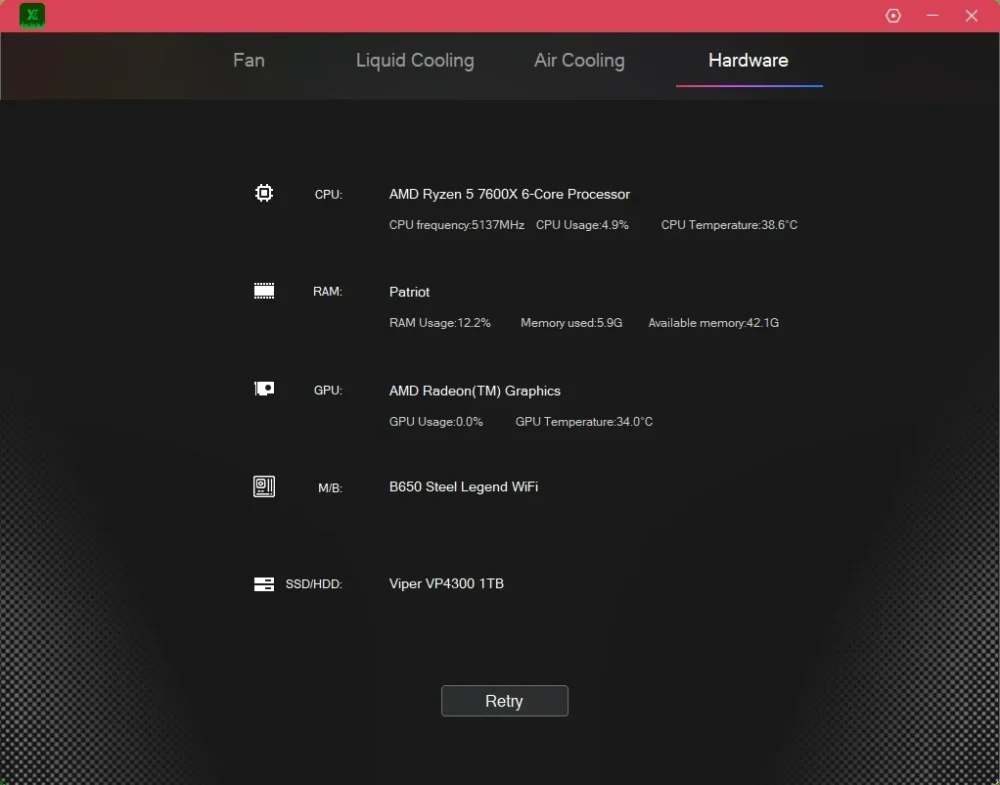The image size is (1000, 785).
Task: Click the green app logo icon
Action: [32, 15]
